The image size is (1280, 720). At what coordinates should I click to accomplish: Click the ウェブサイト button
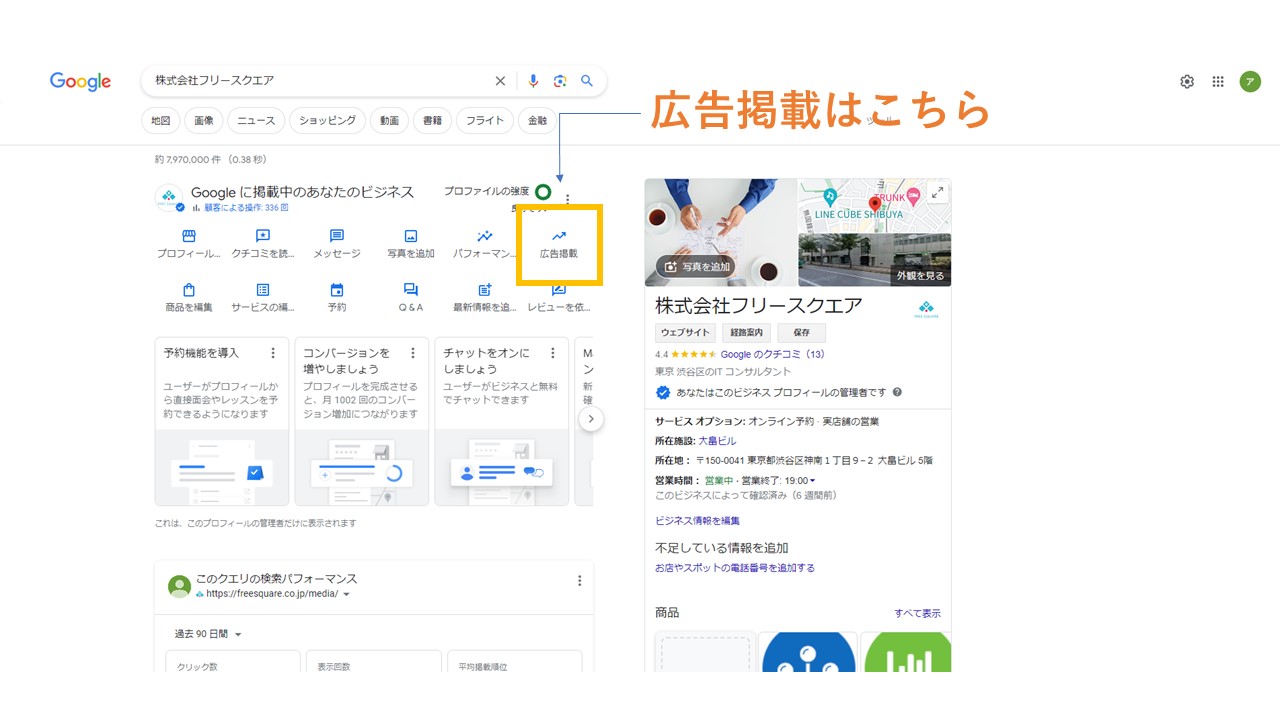pyautogui.click(x=685, y=333)
